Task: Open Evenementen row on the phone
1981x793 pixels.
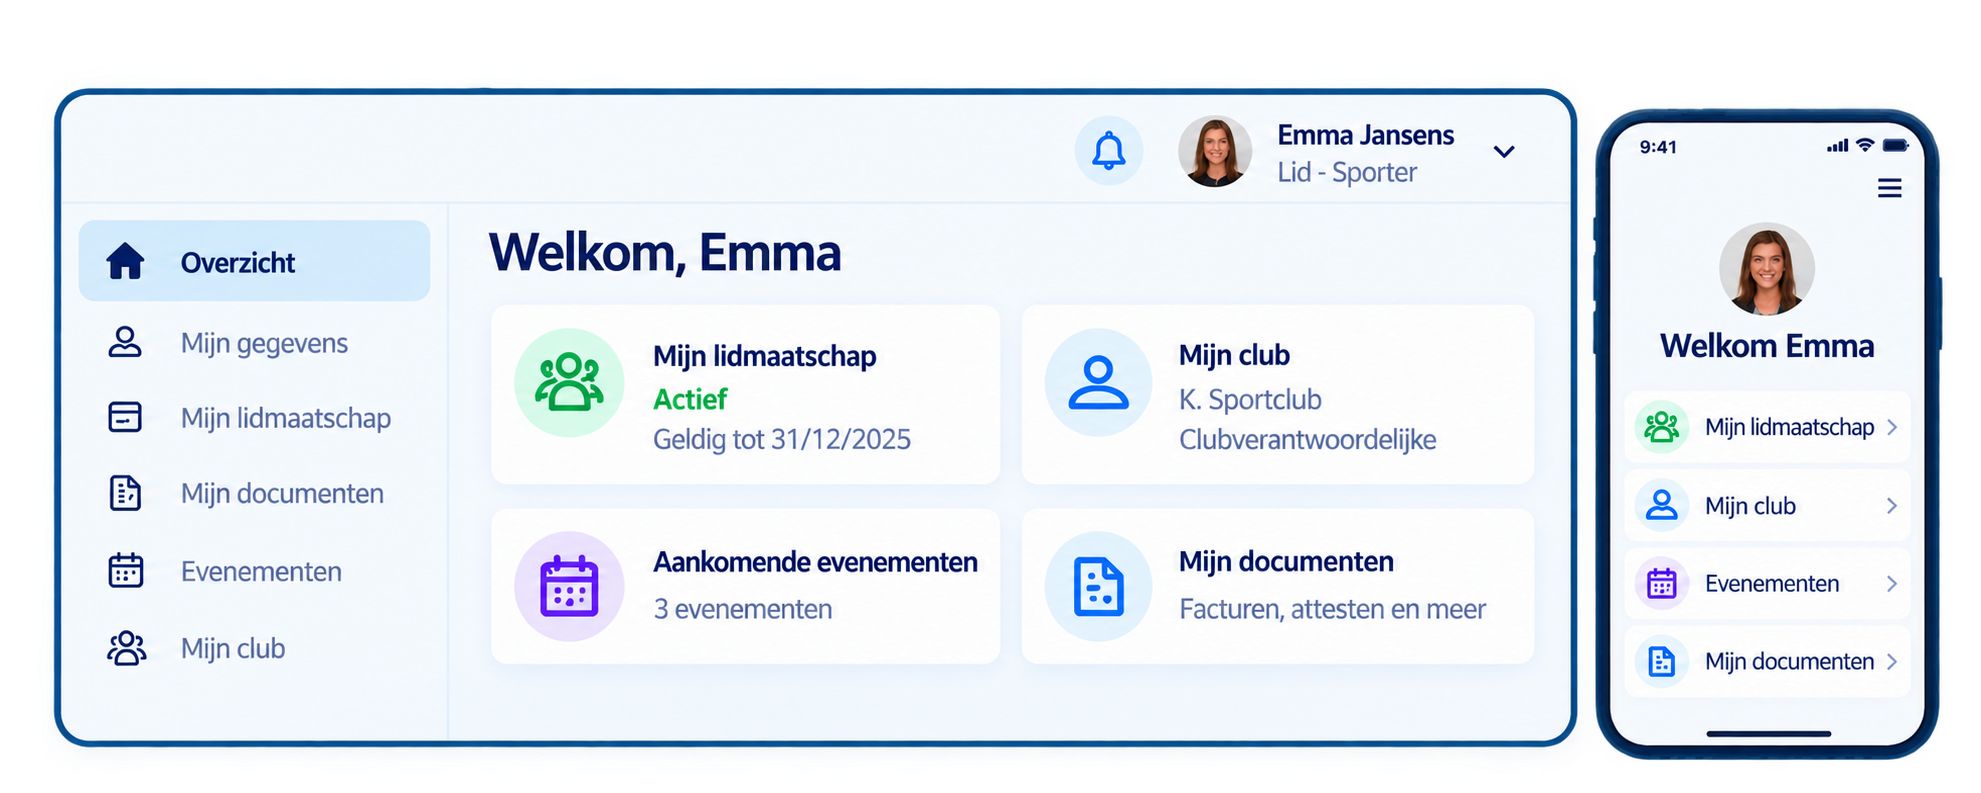Action: click(1767, 583)
